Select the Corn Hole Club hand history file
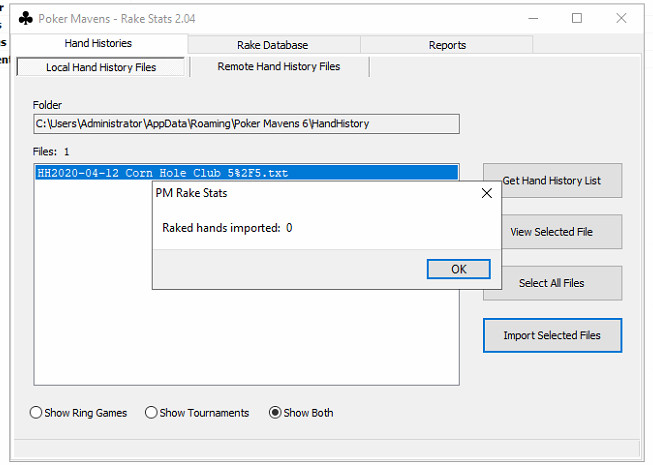 162,173
